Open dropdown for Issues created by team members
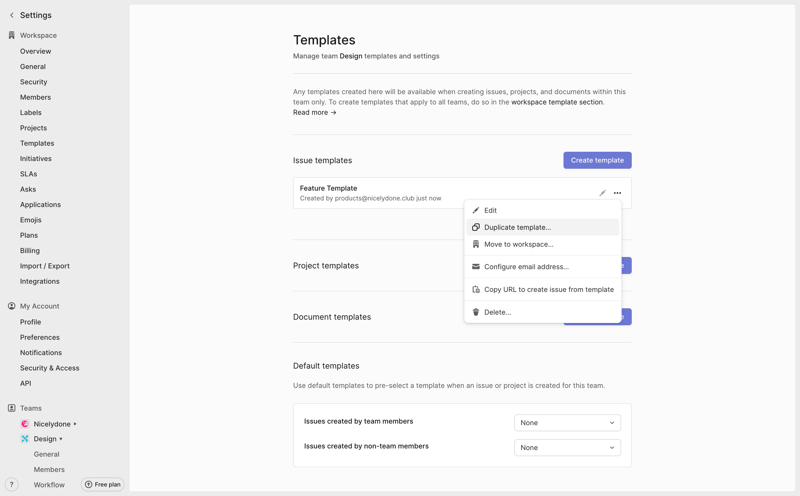Viewport: 800px width, 496px height. [x=567, y=423]
